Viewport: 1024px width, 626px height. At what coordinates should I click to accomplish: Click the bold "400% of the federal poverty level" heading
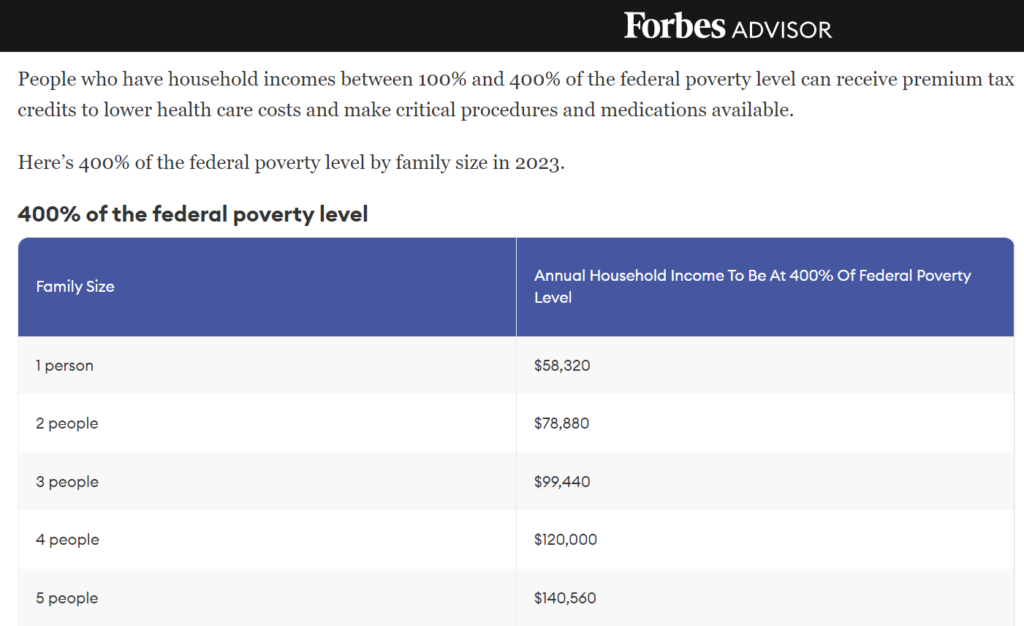click(193, 214)
